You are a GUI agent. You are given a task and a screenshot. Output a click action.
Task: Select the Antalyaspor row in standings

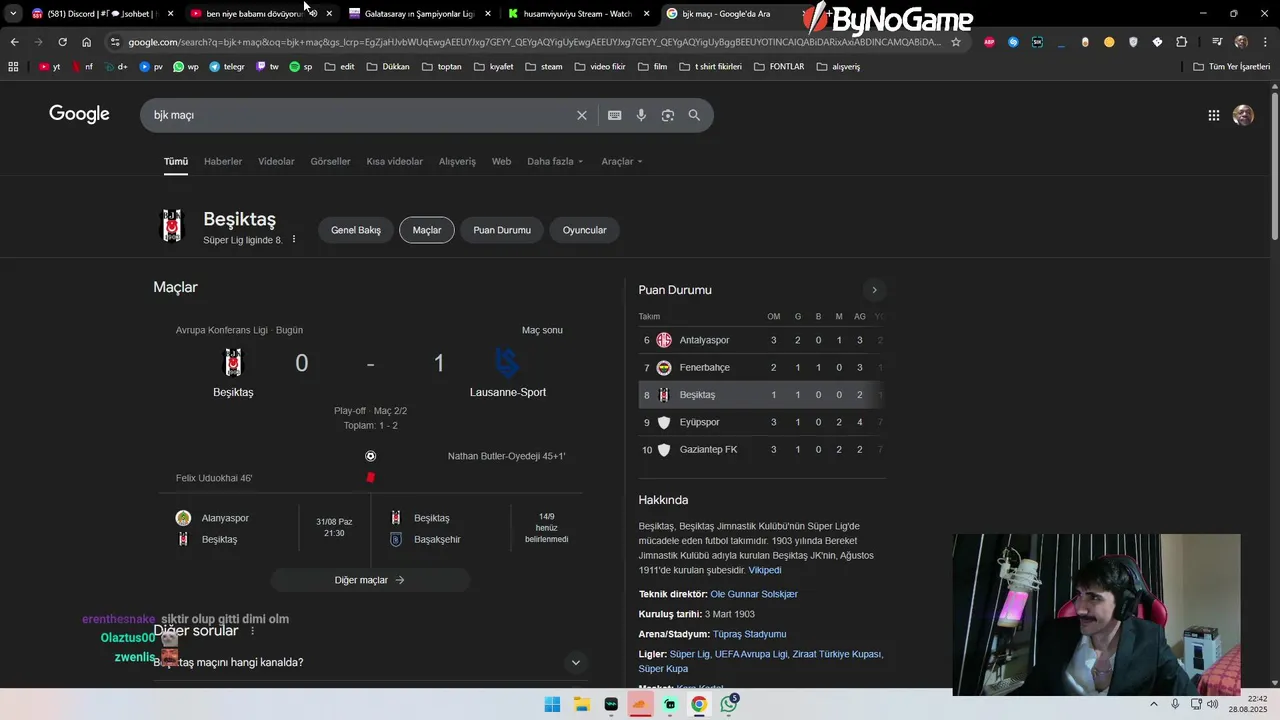tap(762, 340)
